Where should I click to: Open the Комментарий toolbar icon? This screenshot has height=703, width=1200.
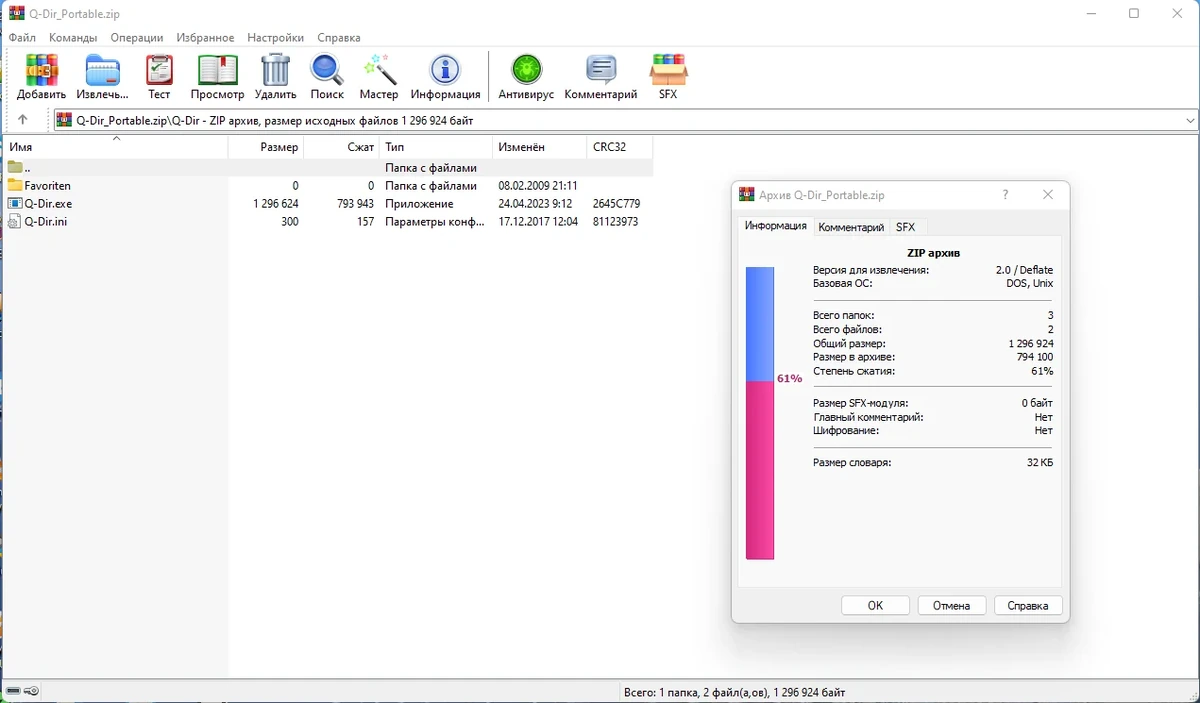pos(601,70)
